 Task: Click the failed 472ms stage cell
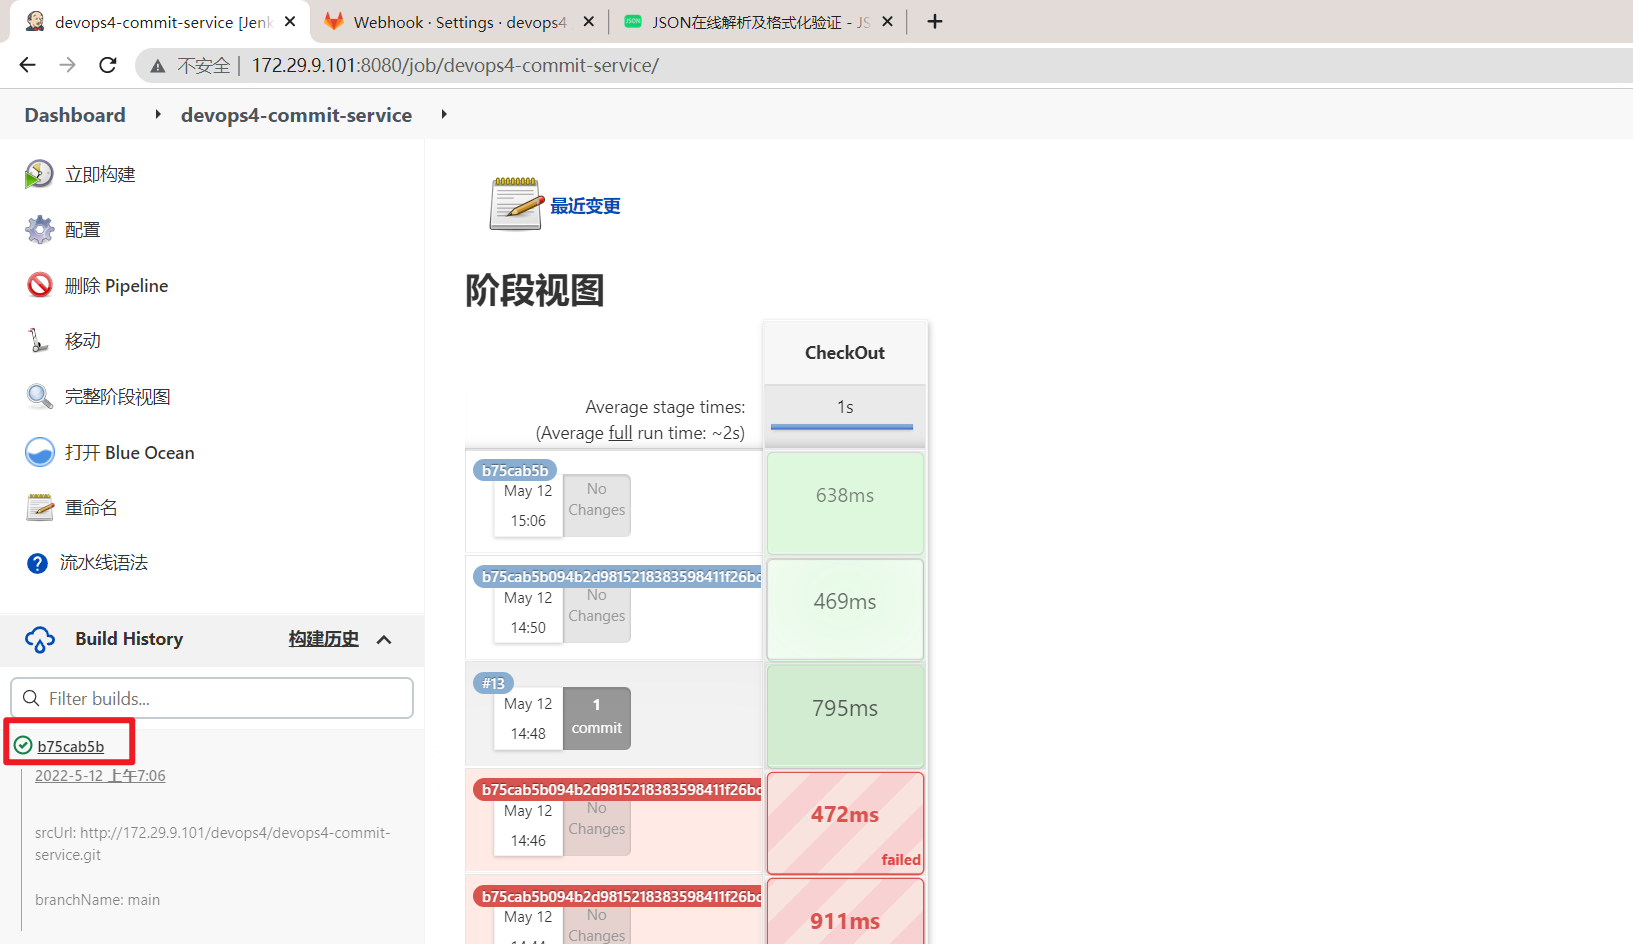click(x=845, y=822)
